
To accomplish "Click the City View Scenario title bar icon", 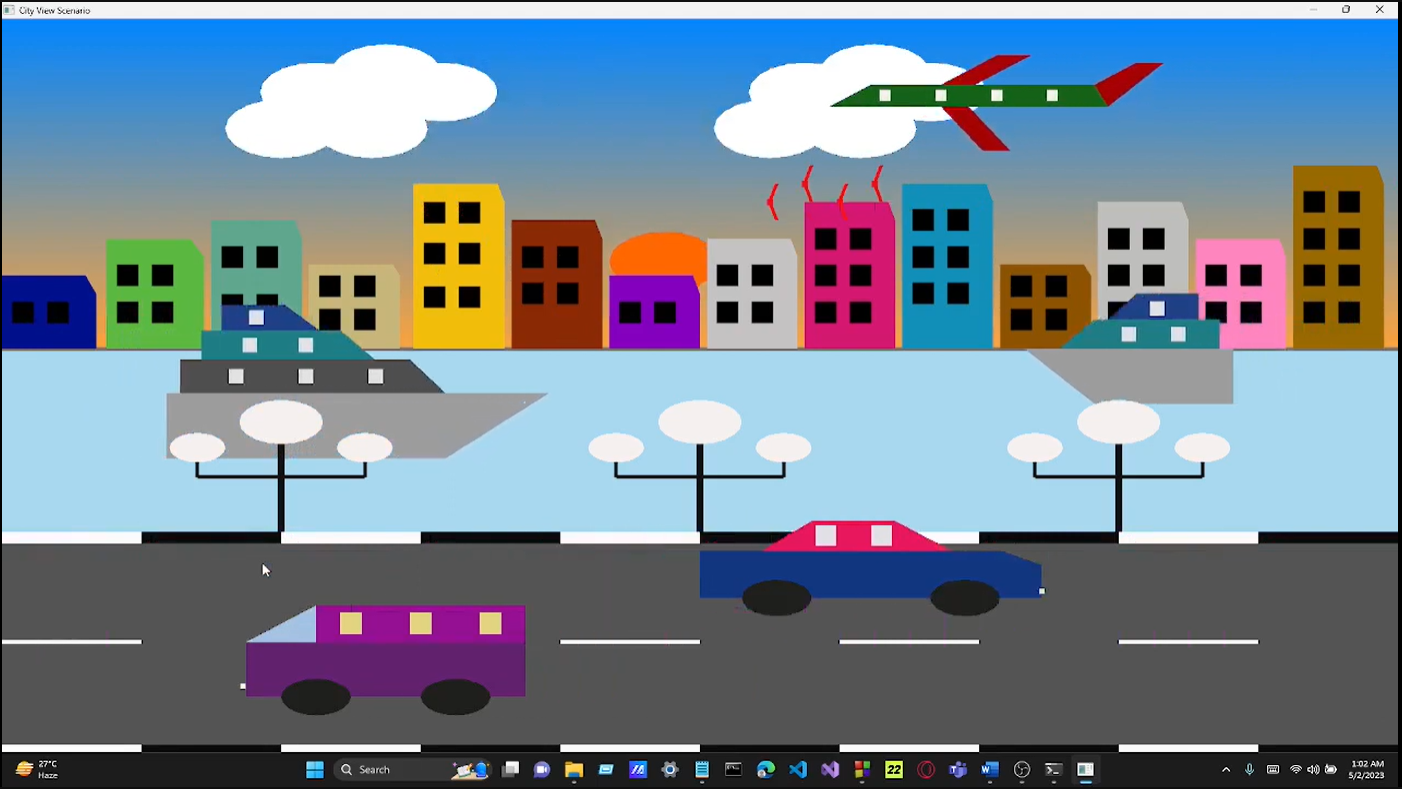I will [x=9, y=10].
